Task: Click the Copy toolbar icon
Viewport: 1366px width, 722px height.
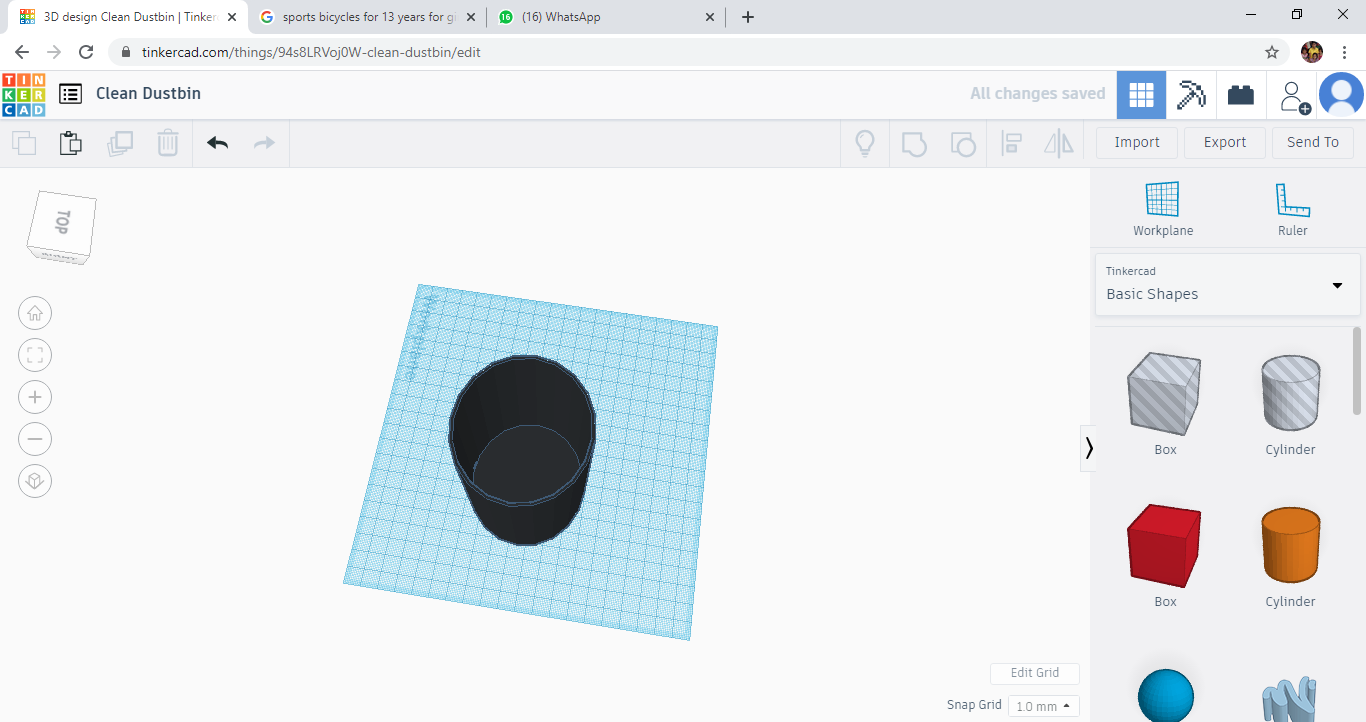Action: point(24,143)
